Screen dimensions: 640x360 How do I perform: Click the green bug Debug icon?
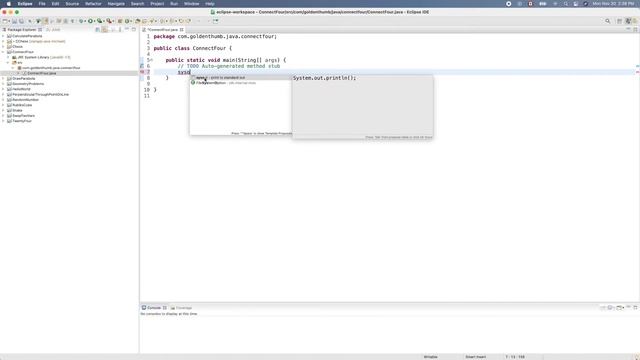81,21
